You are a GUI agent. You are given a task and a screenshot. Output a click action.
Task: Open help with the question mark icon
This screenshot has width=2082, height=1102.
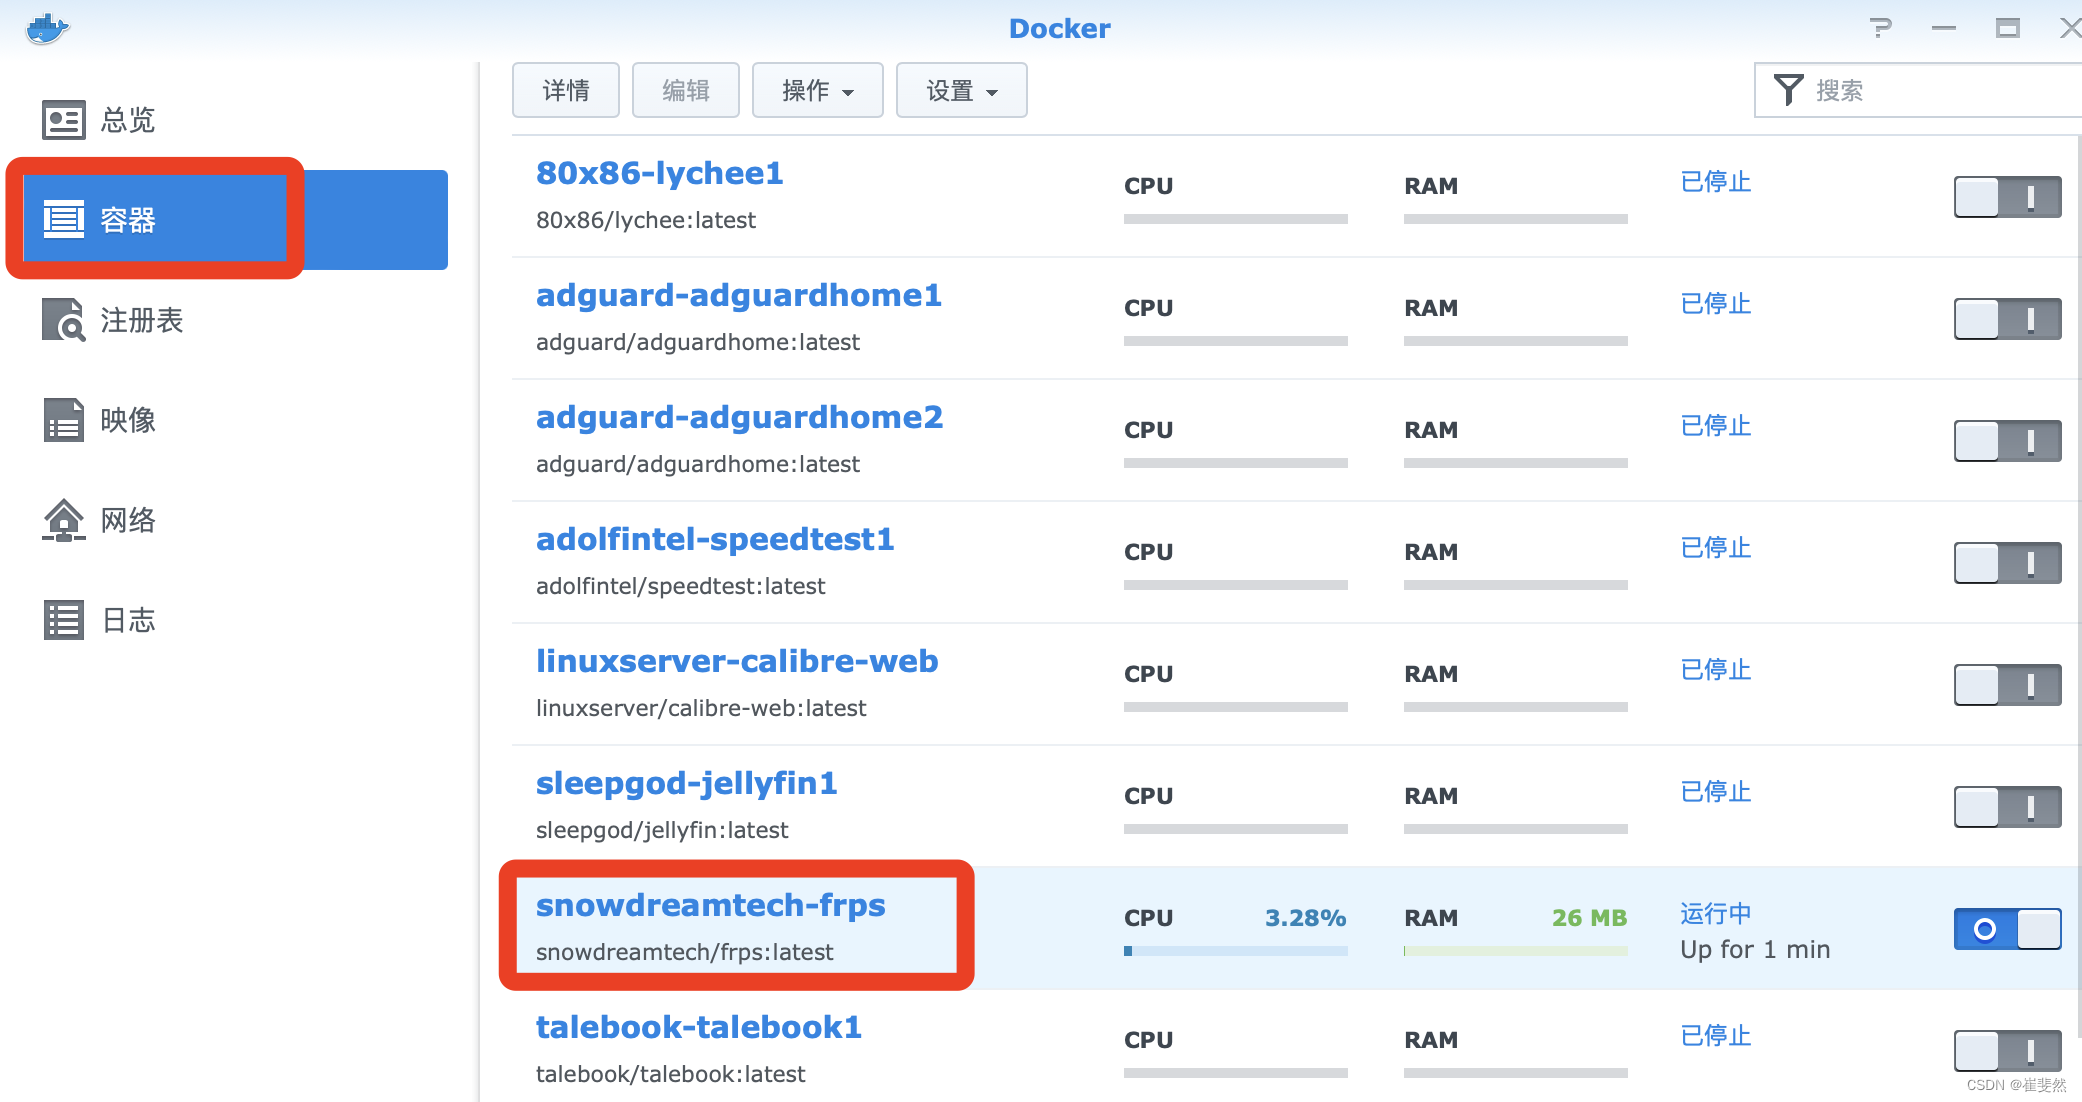coord(1881,28)
